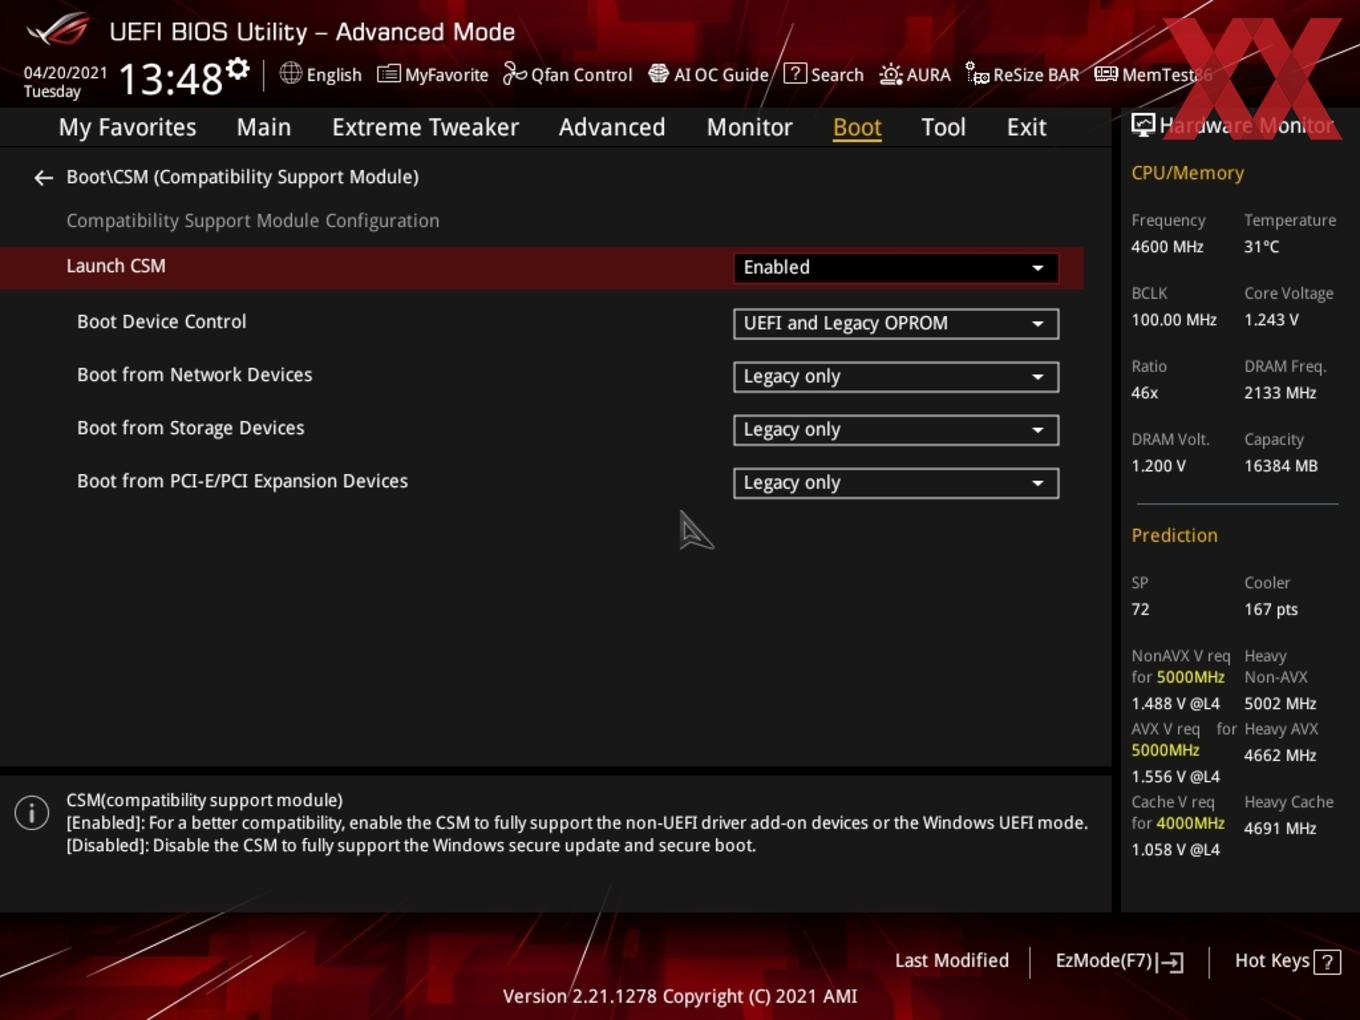Open the Launch CSM dropdown
Image resolution: width=1360 pixels, height=1020 pixels.
(896, 268)
